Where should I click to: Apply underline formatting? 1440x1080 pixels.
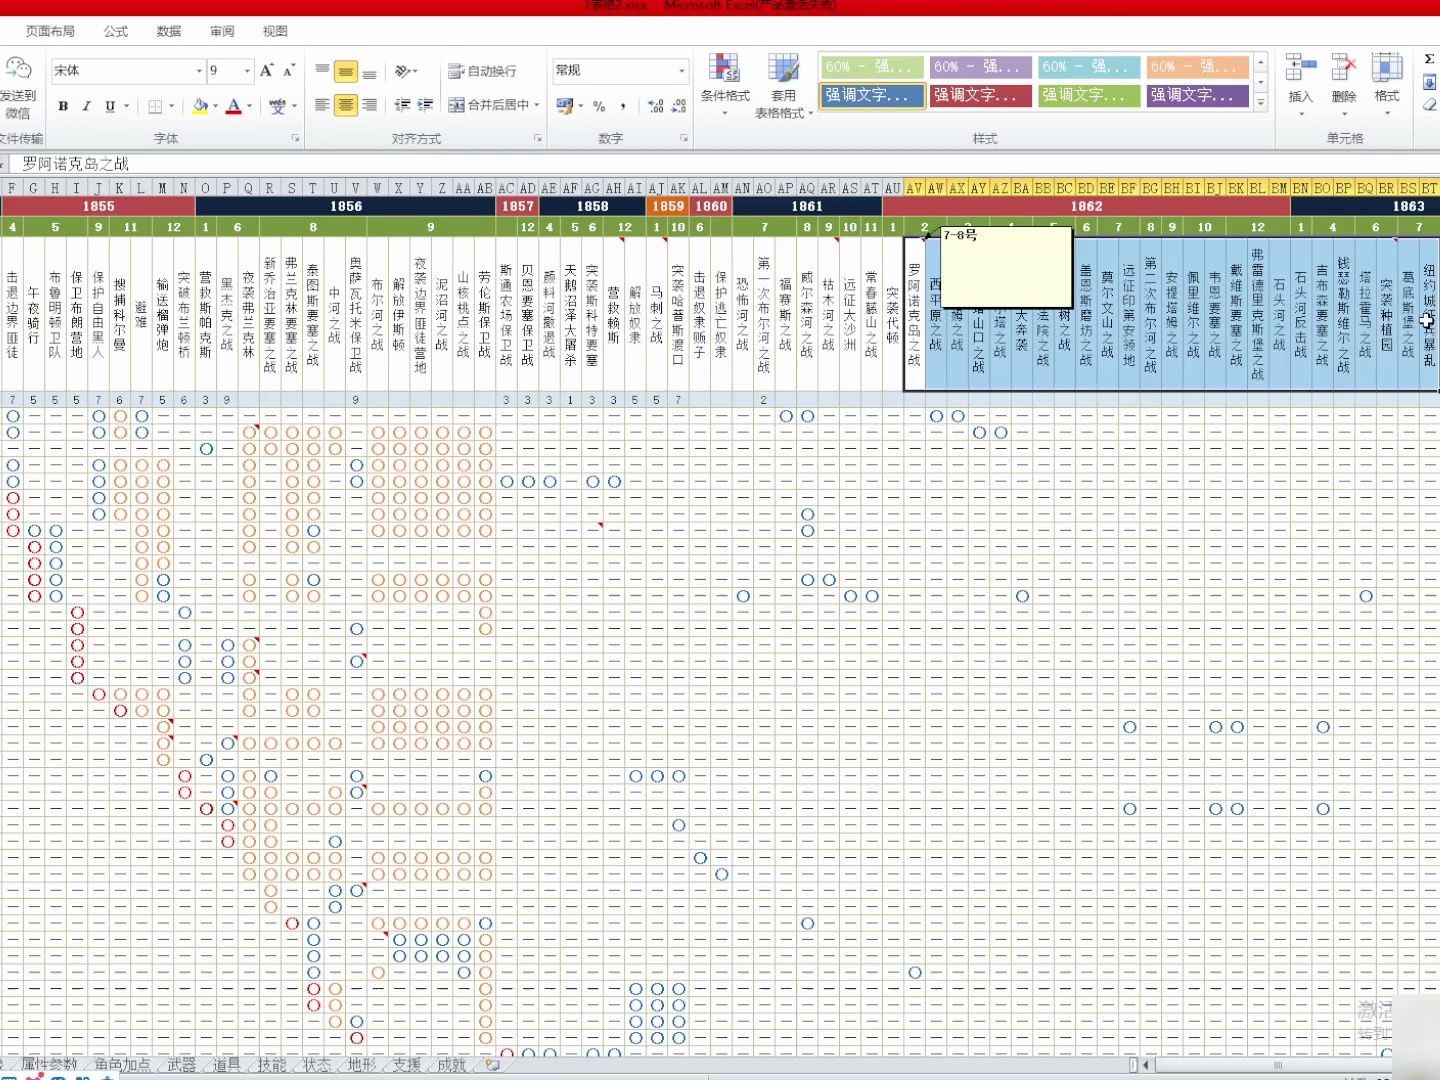coord(109,106)
